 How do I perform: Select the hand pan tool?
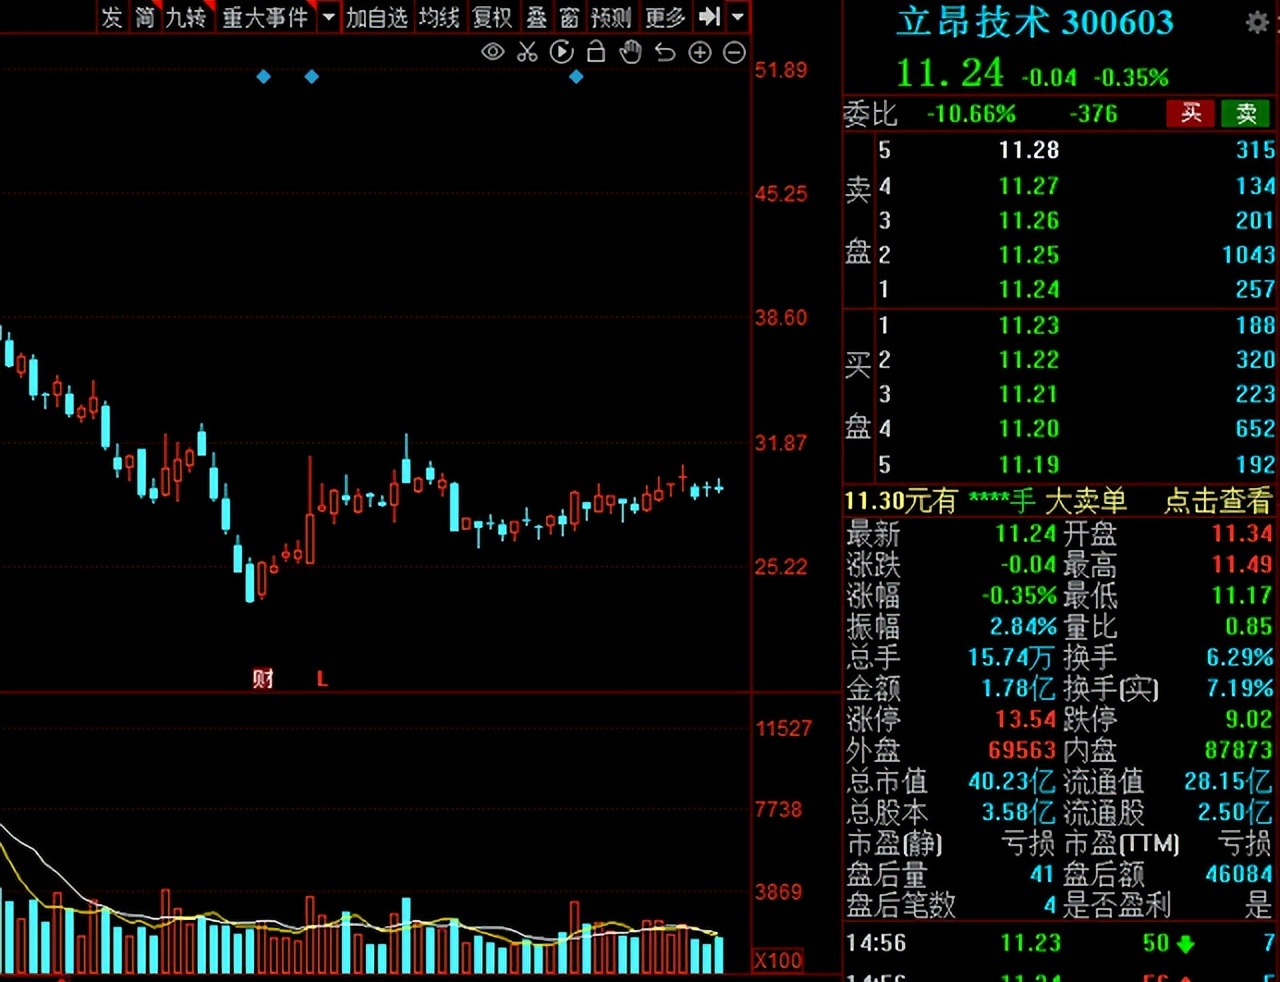point(630,52)
